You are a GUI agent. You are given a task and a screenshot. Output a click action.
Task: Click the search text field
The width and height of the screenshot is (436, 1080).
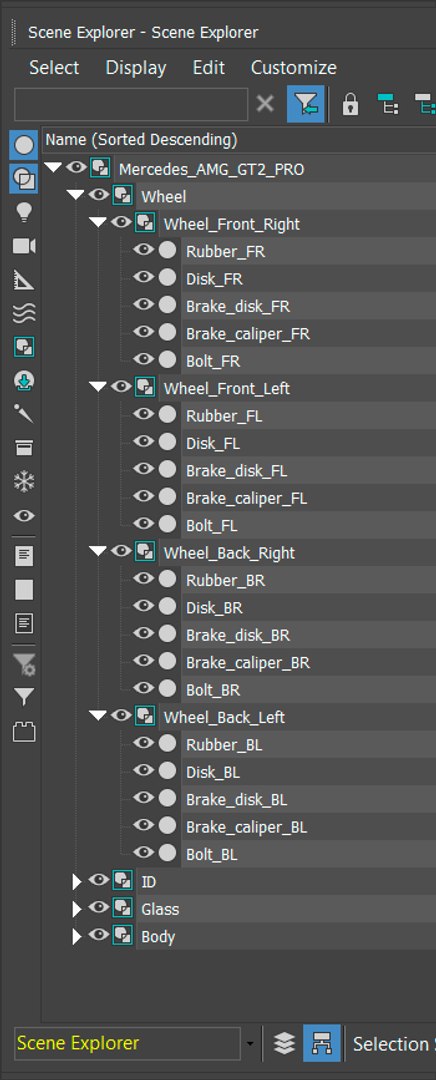pyautogui.click(x=131, y=105)
